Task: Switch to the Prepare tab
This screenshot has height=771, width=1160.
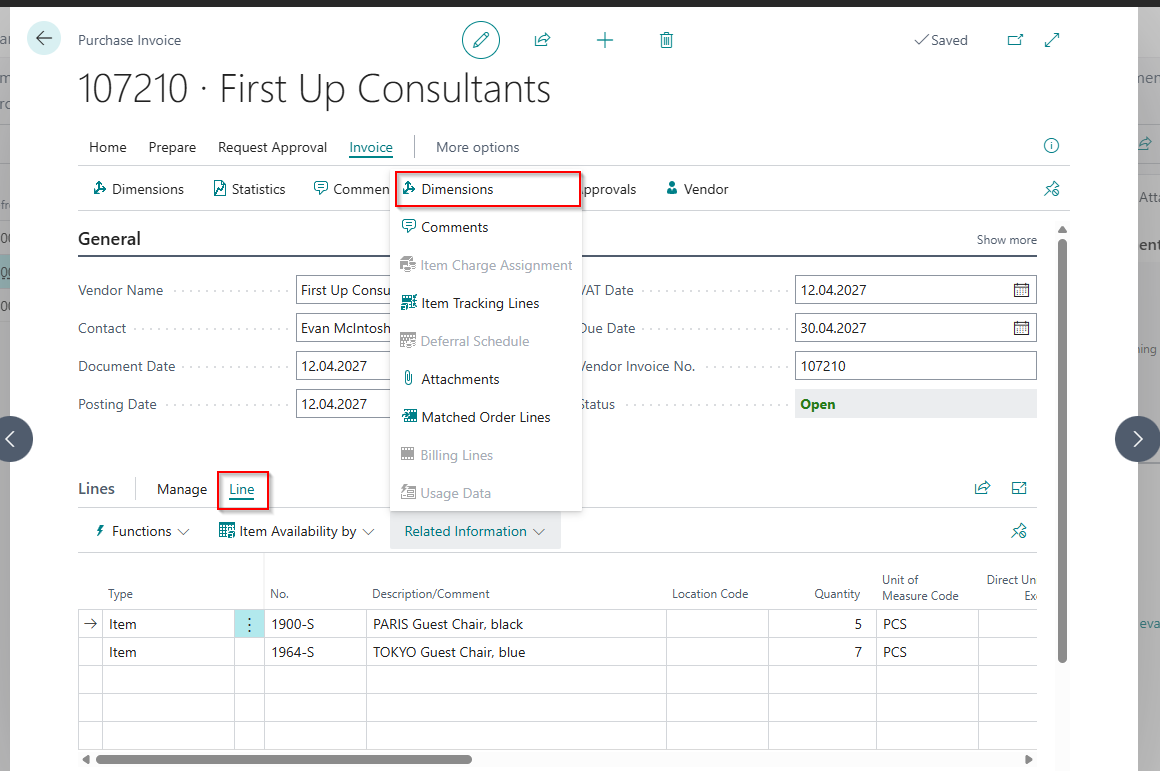Action: 172,147
